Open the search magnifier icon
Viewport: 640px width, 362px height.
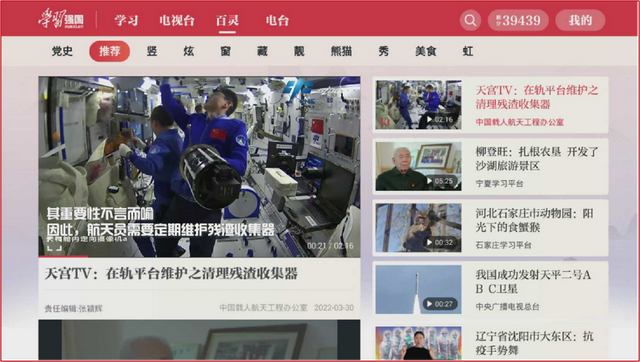[x=470, y=20]
